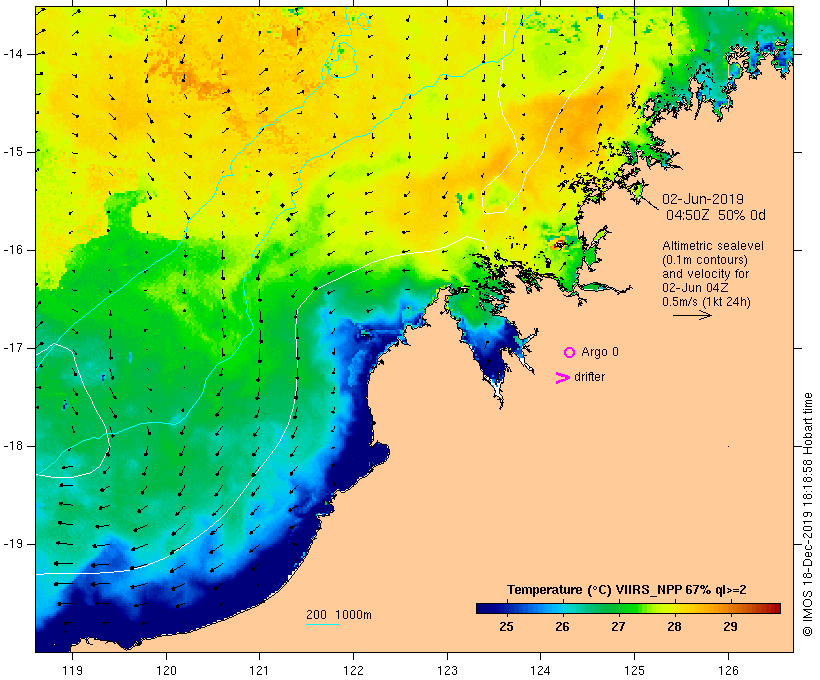820x680 pixels.
Task: Click the '02-Jun 04Z' text line
Action: click(x=695, y=288)
